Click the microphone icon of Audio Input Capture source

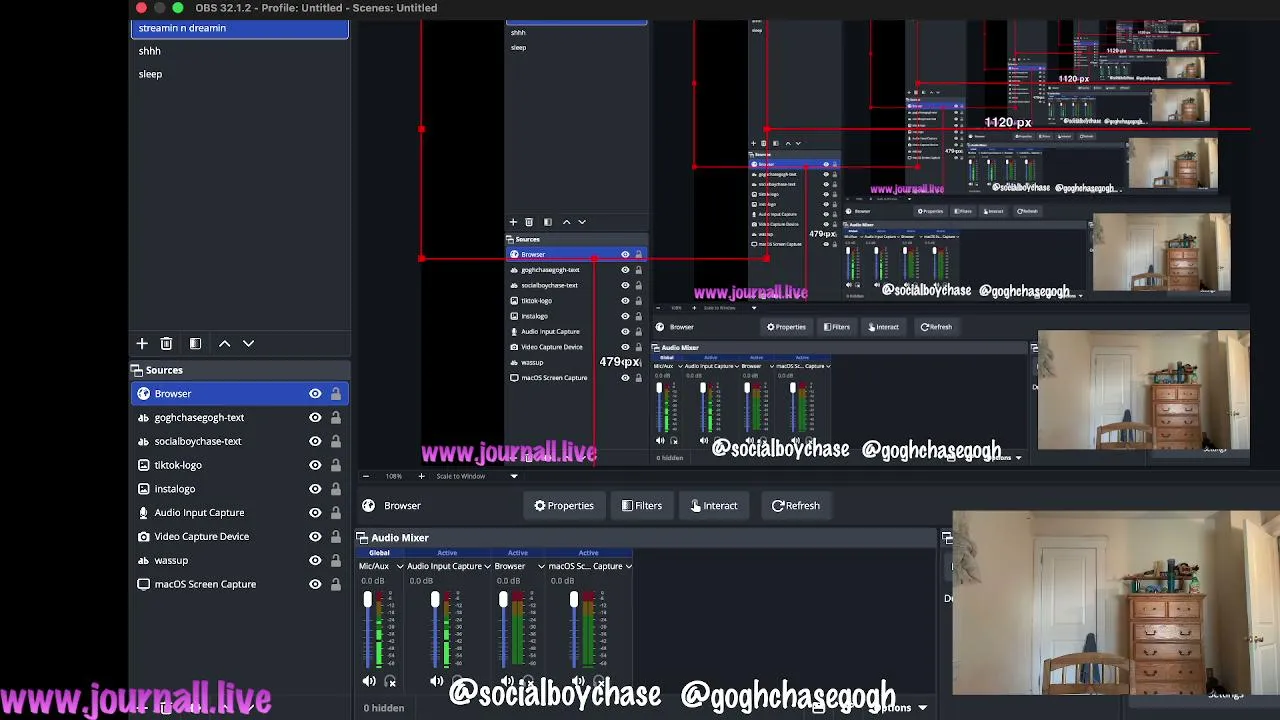coord(143,513)
